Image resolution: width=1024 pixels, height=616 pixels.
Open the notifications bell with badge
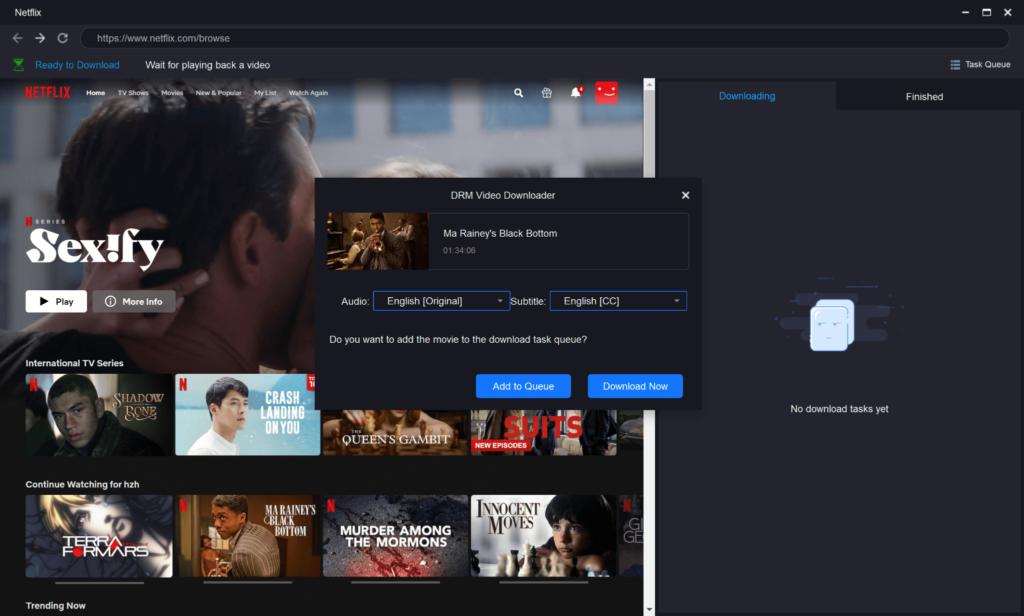click(x=575, y=92)
